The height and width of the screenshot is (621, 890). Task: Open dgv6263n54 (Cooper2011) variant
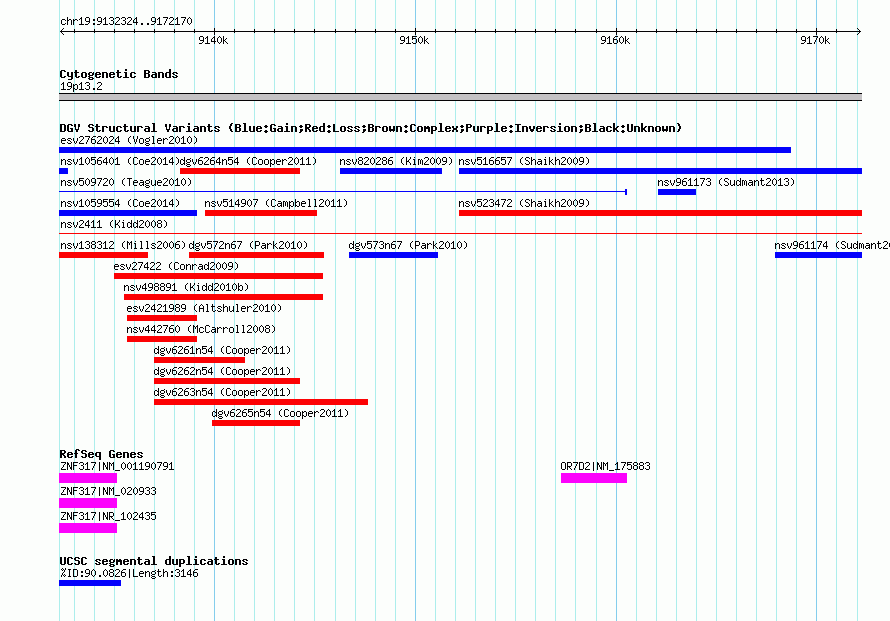click(x=222, y=392)
